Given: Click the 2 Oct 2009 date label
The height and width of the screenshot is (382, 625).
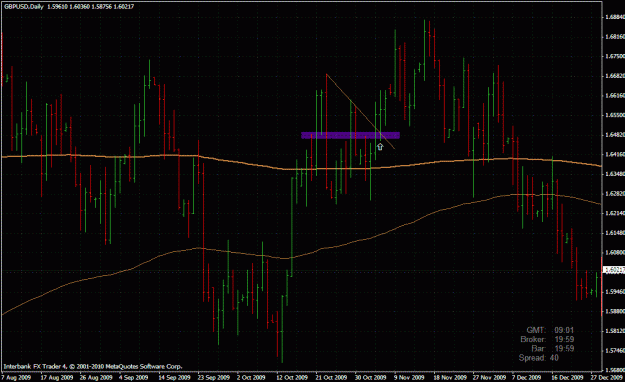Looking at the screenshot, I should click(251, 377).
